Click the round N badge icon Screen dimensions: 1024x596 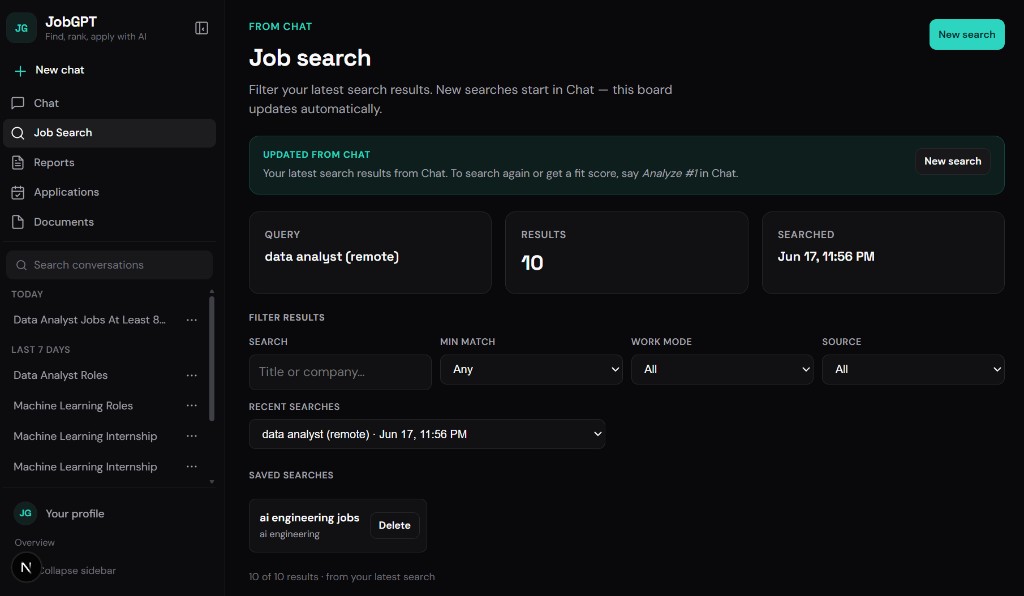[26, 567]
